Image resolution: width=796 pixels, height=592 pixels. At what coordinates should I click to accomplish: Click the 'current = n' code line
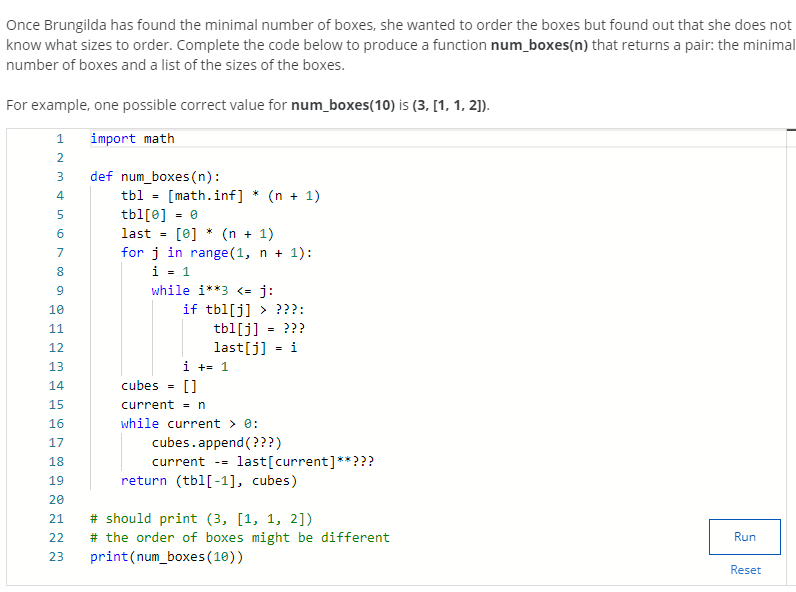coord(163,405)
